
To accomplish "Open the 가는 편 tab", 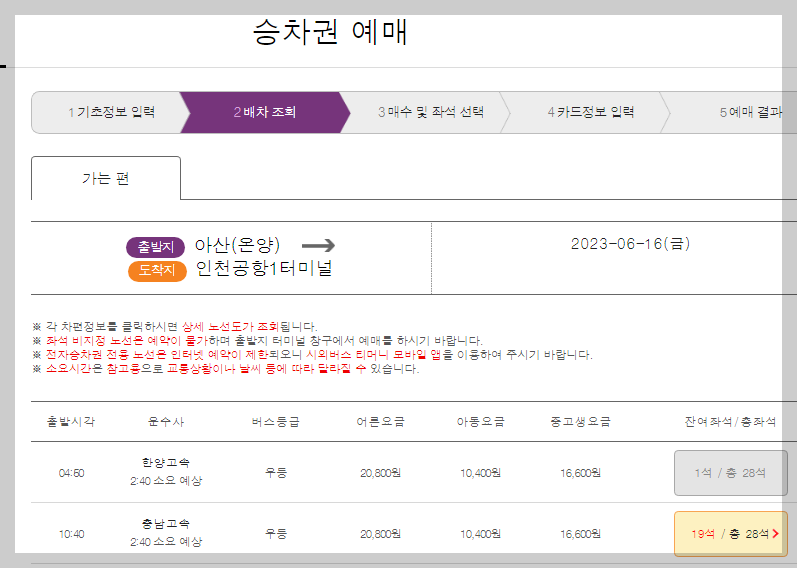I will coord(106,178).
